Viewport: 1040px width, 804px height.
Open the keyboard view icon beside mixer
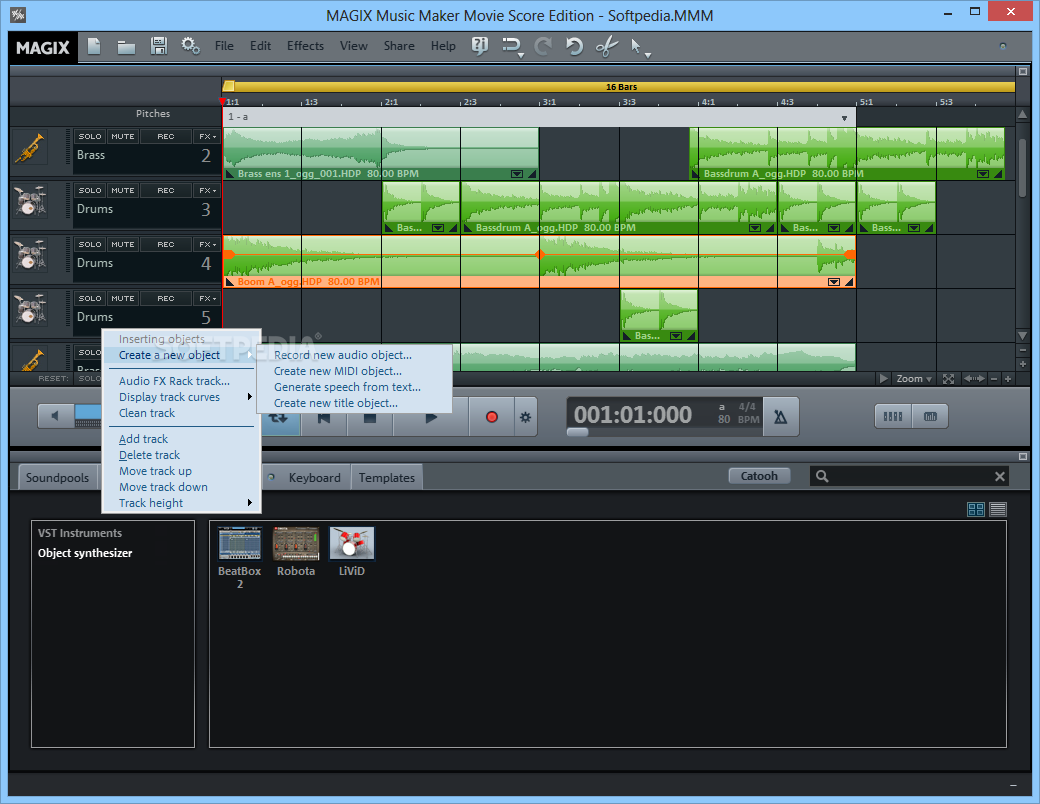point(930,417)
